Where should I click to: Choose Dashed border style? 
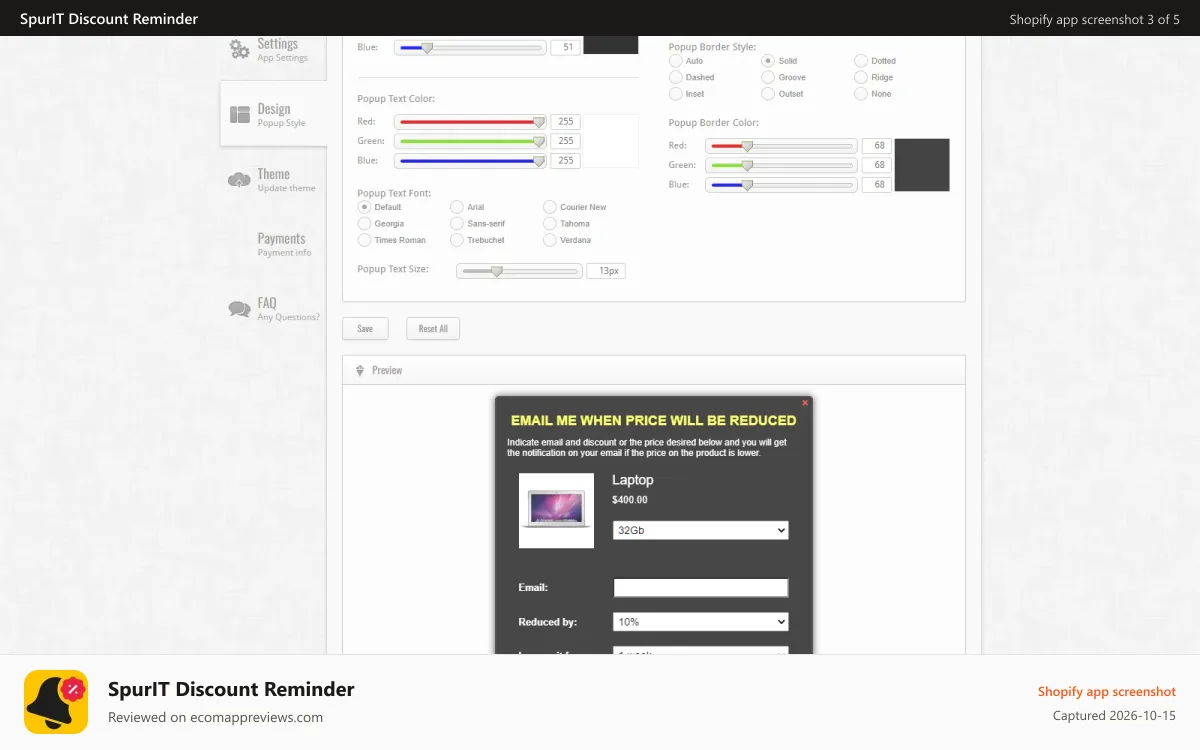pyautogui.click(x=676, y=77)
